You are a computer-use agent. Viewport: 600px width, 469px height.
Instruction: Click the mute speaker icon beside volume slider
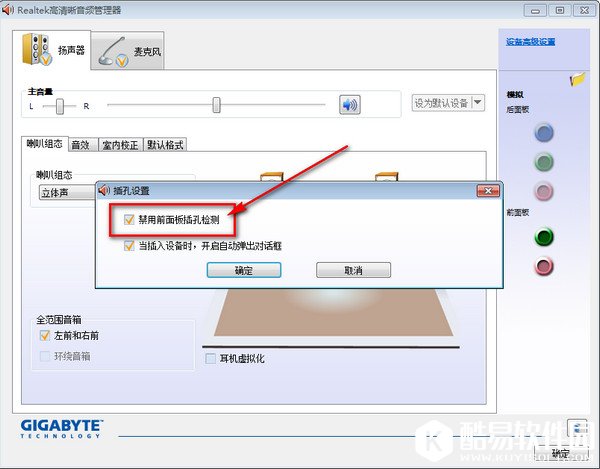click(349, 105)
